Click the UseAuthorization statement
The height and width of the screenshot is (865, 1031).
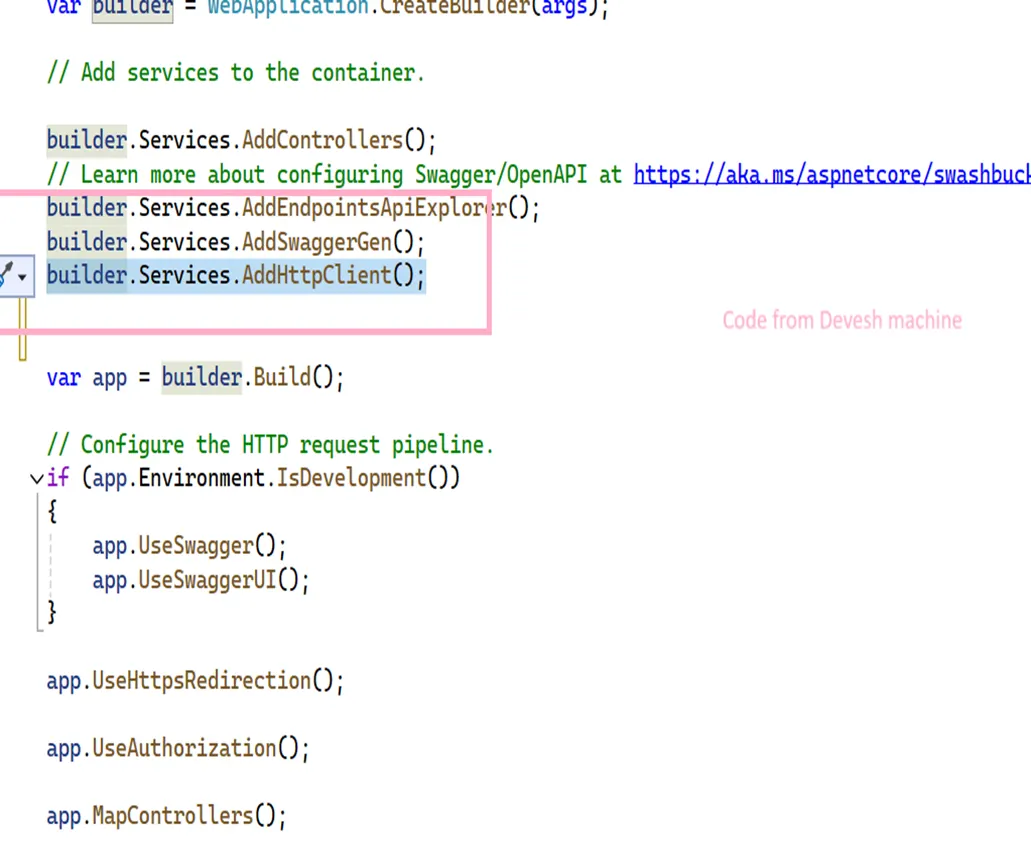coord(178,748)
